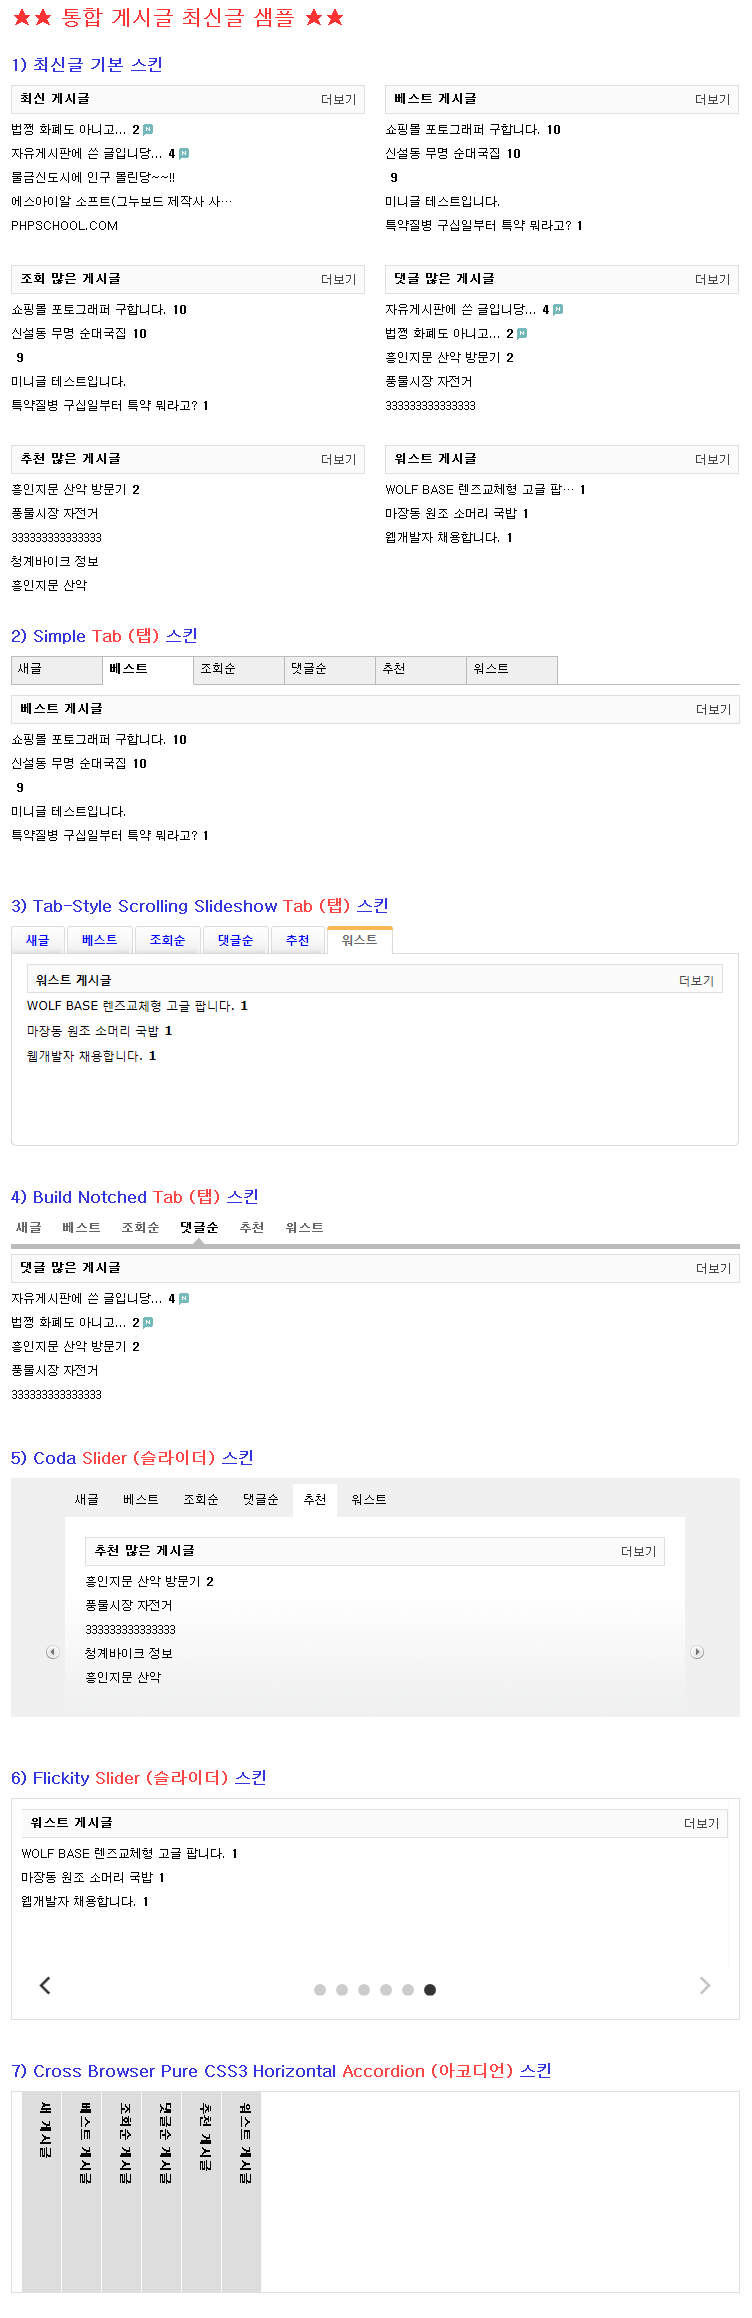Screen dimensions: 752x2318
Task: Select the second Flickity page dot
Action: (342, 1990)
